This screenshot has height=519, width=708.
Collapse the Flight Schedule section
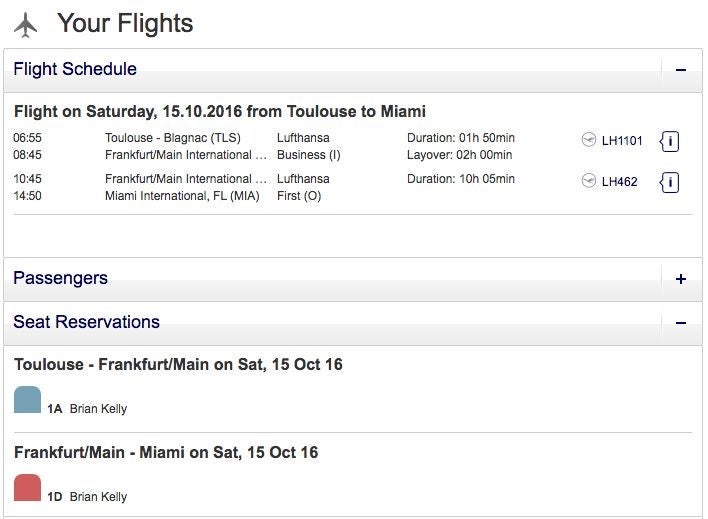point(681,70)
